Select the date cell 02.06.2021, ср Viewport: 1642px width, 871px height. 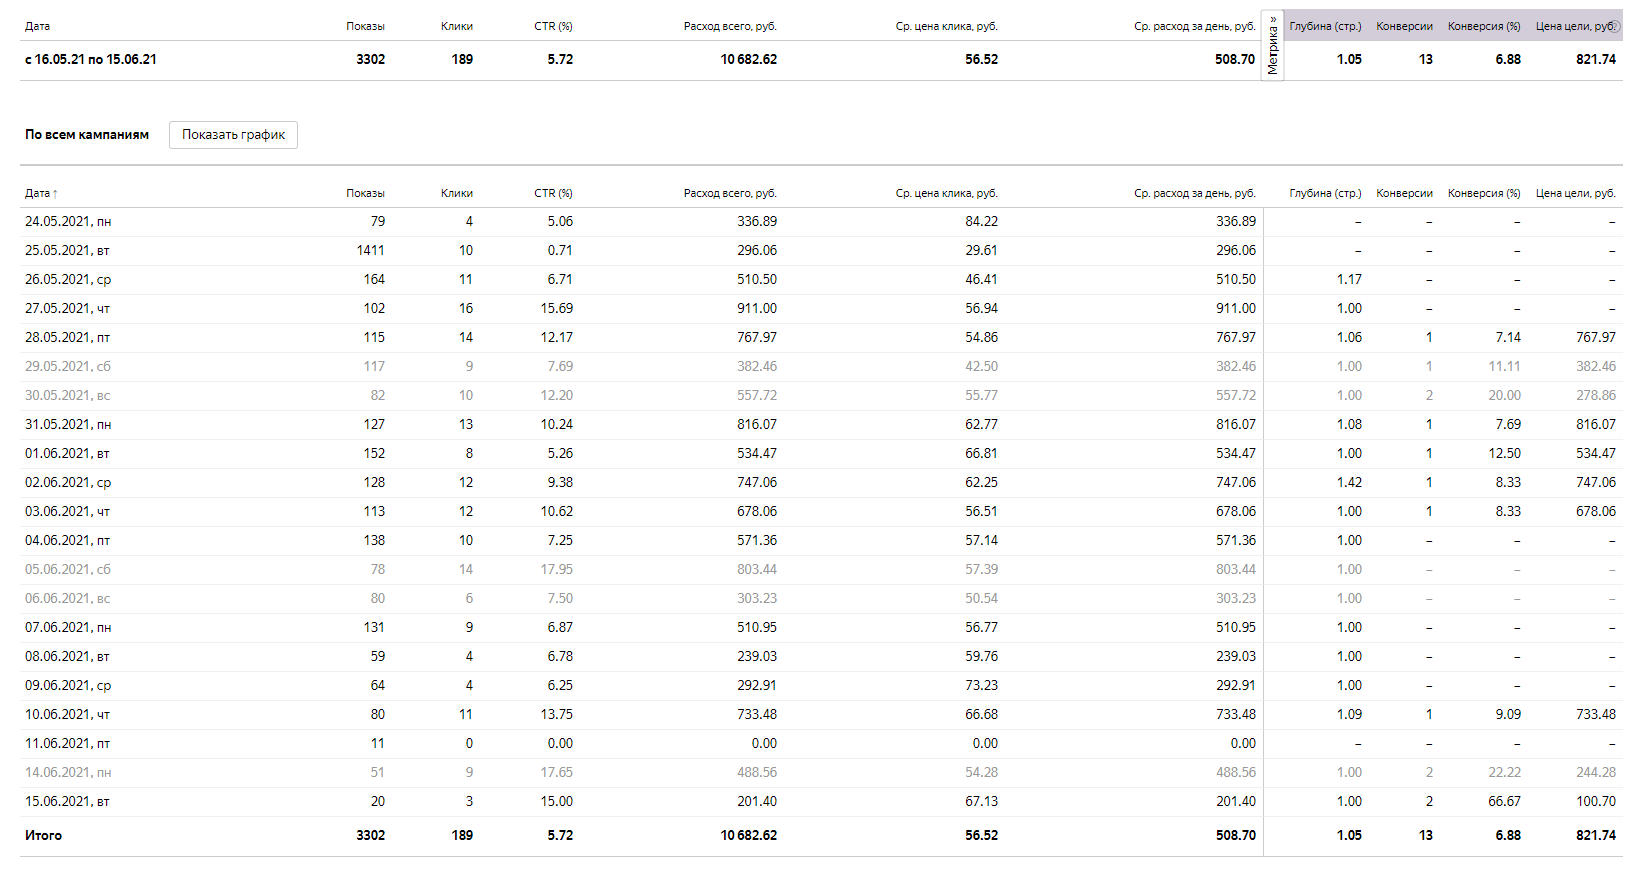[x=68, y=482]
